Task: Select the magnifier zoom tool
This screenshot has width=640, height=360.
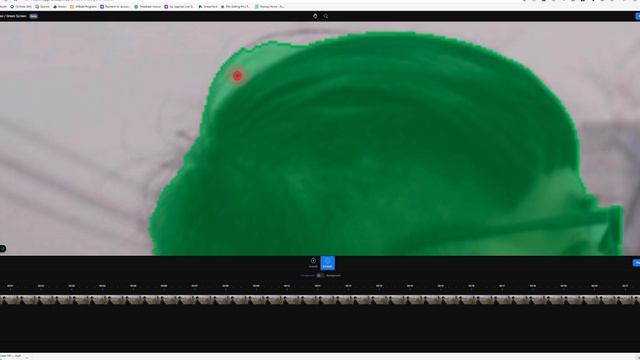Action: 326,16
